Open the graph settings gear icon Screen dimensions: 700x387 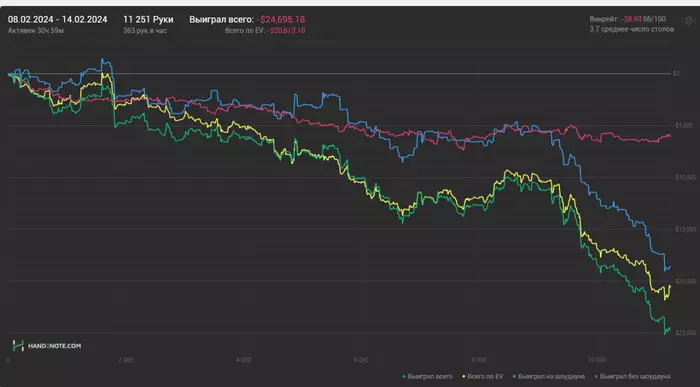pos(688,20)
